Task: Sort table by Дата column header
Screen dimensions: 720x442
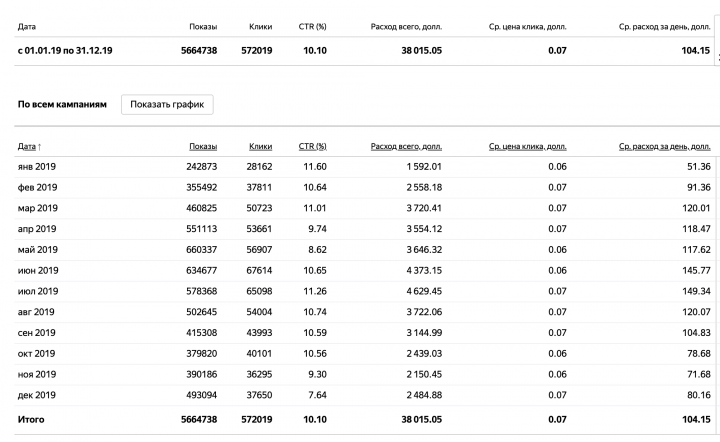Action: point(27,146)
